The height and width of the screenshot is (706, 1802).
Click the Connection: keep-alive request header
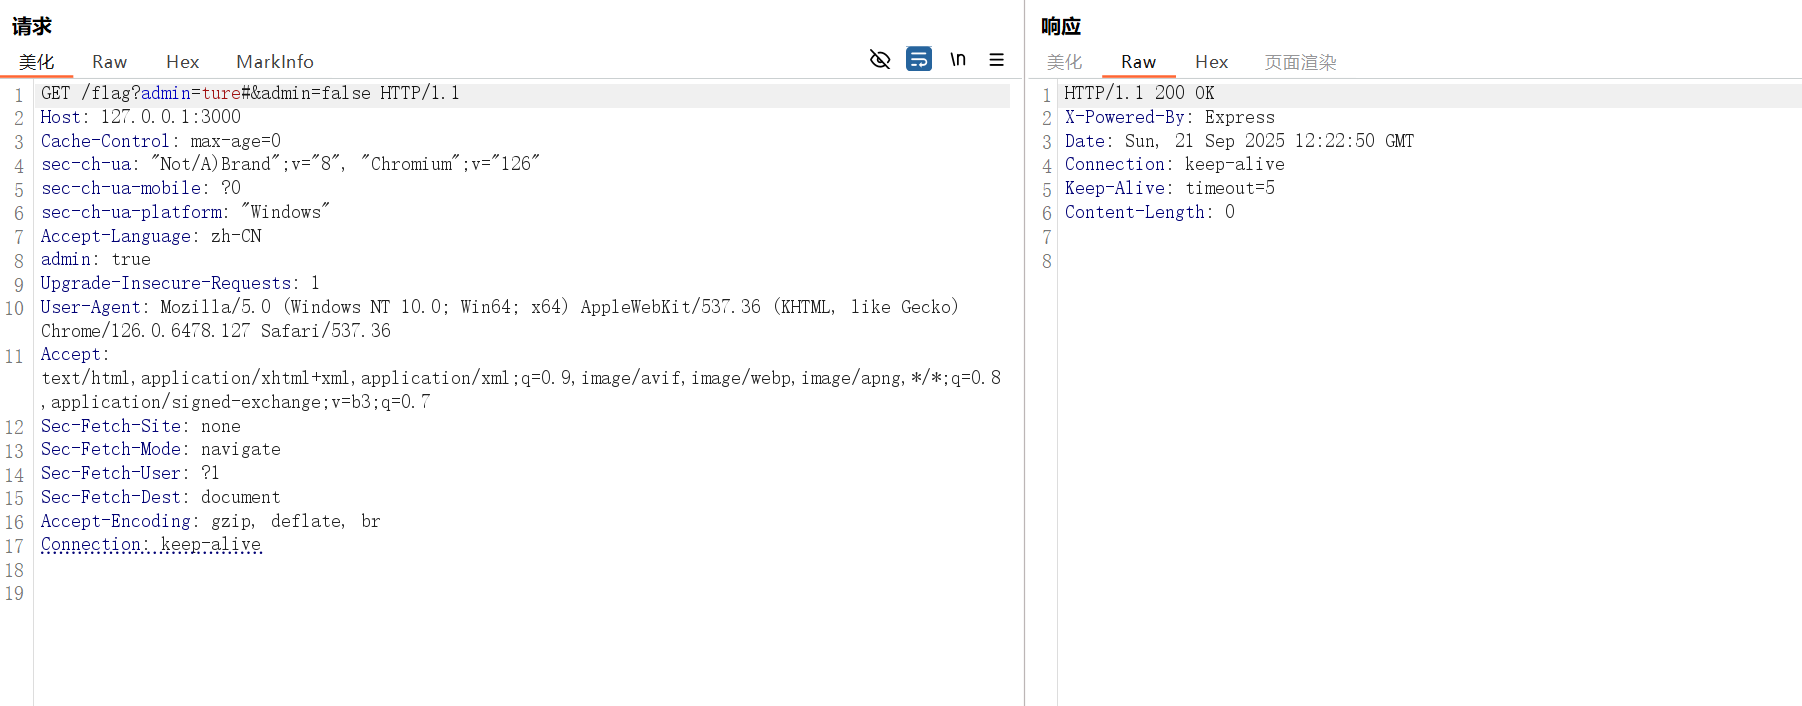tap(151, 545)
